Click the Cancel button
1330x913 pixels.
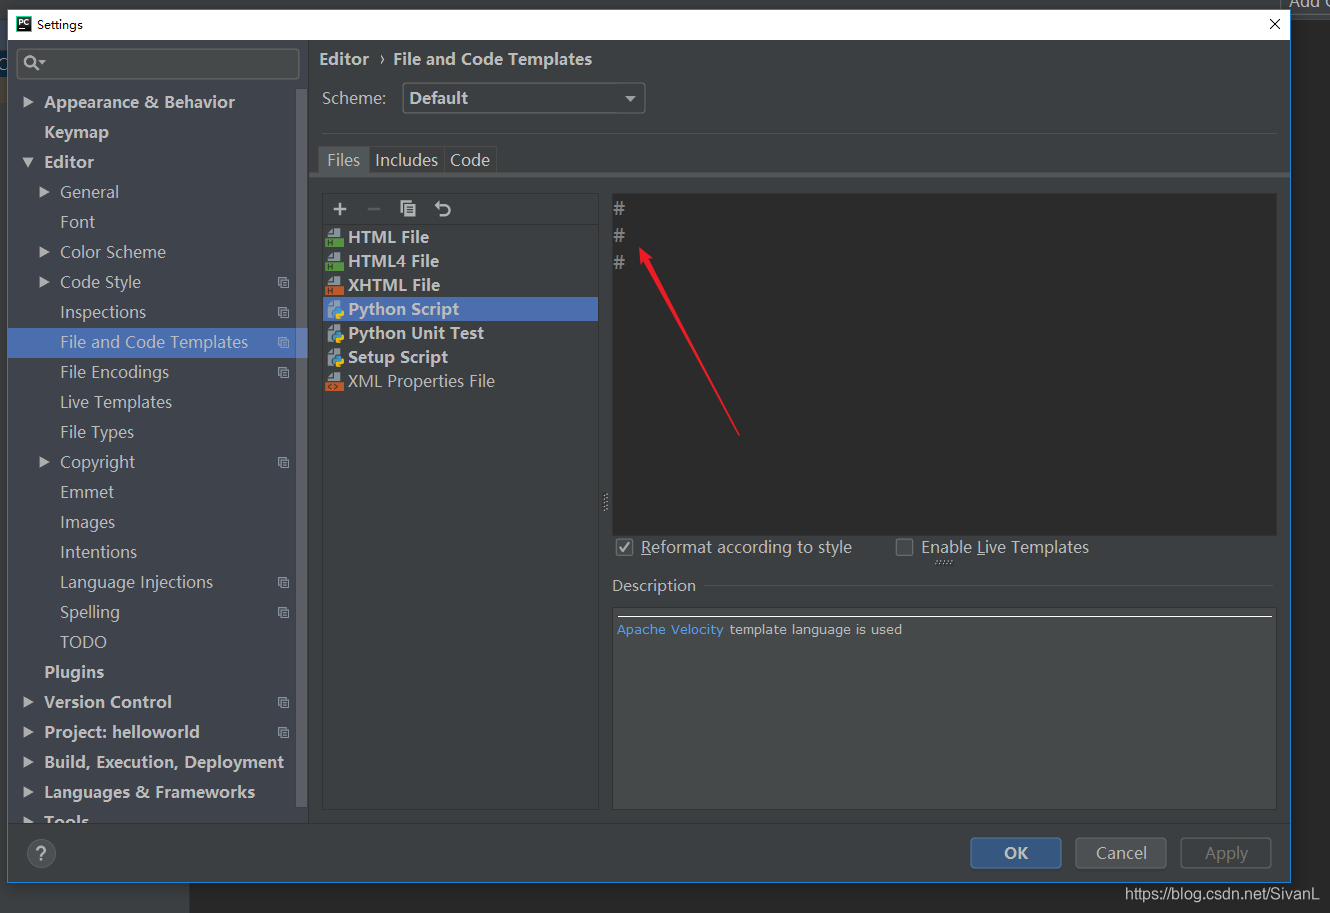[x=1121, y=853]
